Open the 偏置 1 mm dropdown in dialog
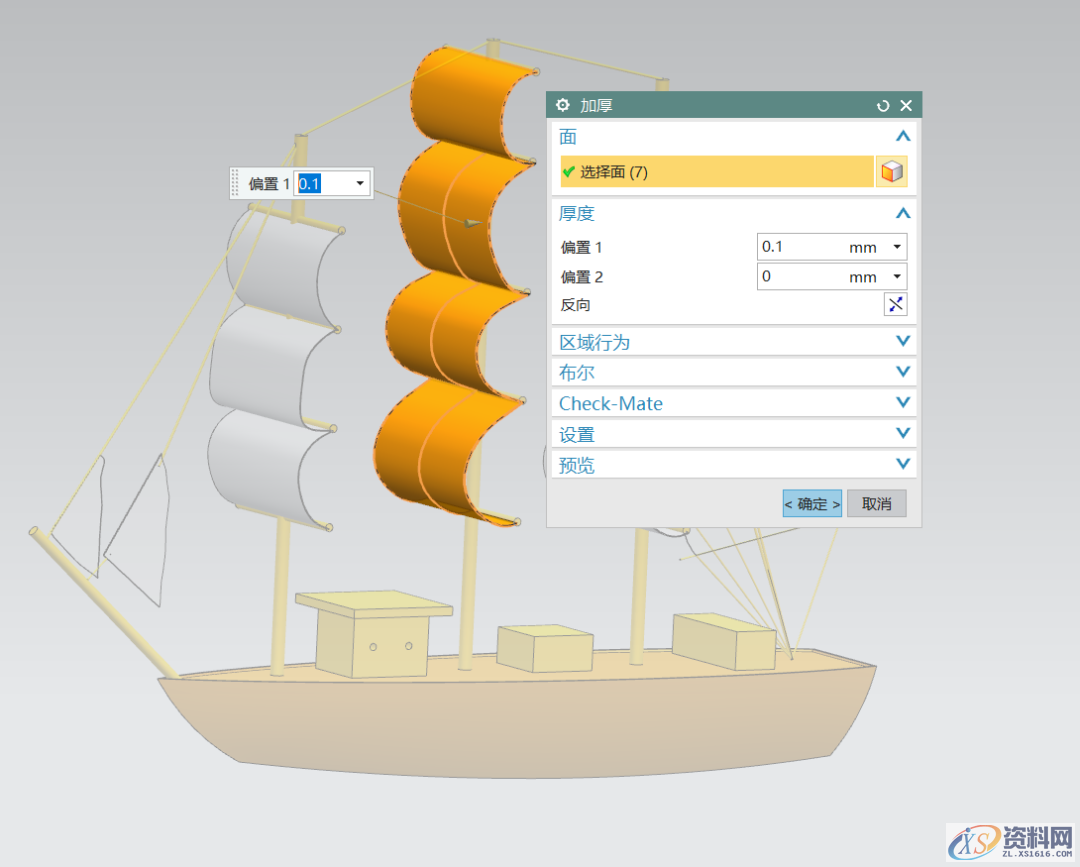The width and height of the screenshot is (1080, 867). 896,247
